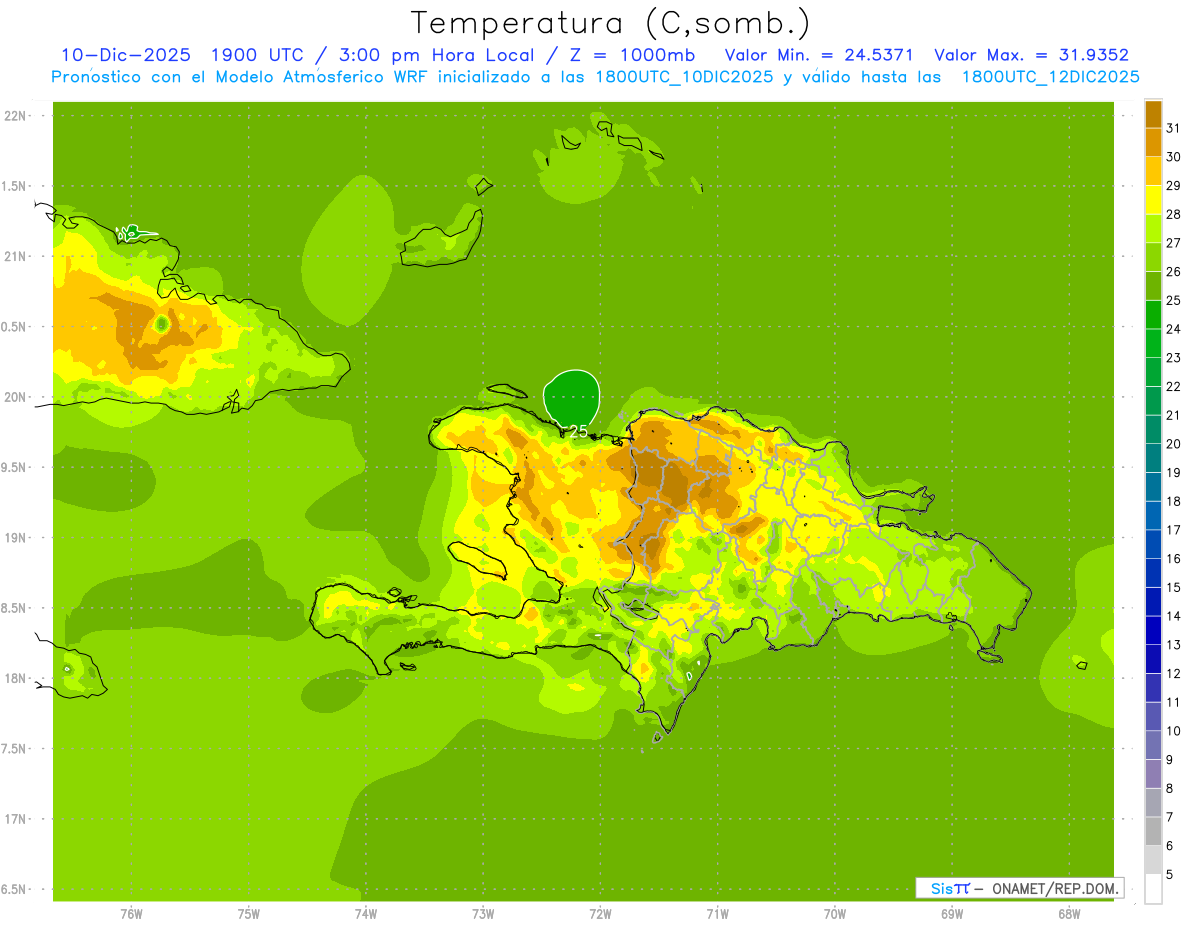Click the '20N' latitude label

click(x=17, y=397)
